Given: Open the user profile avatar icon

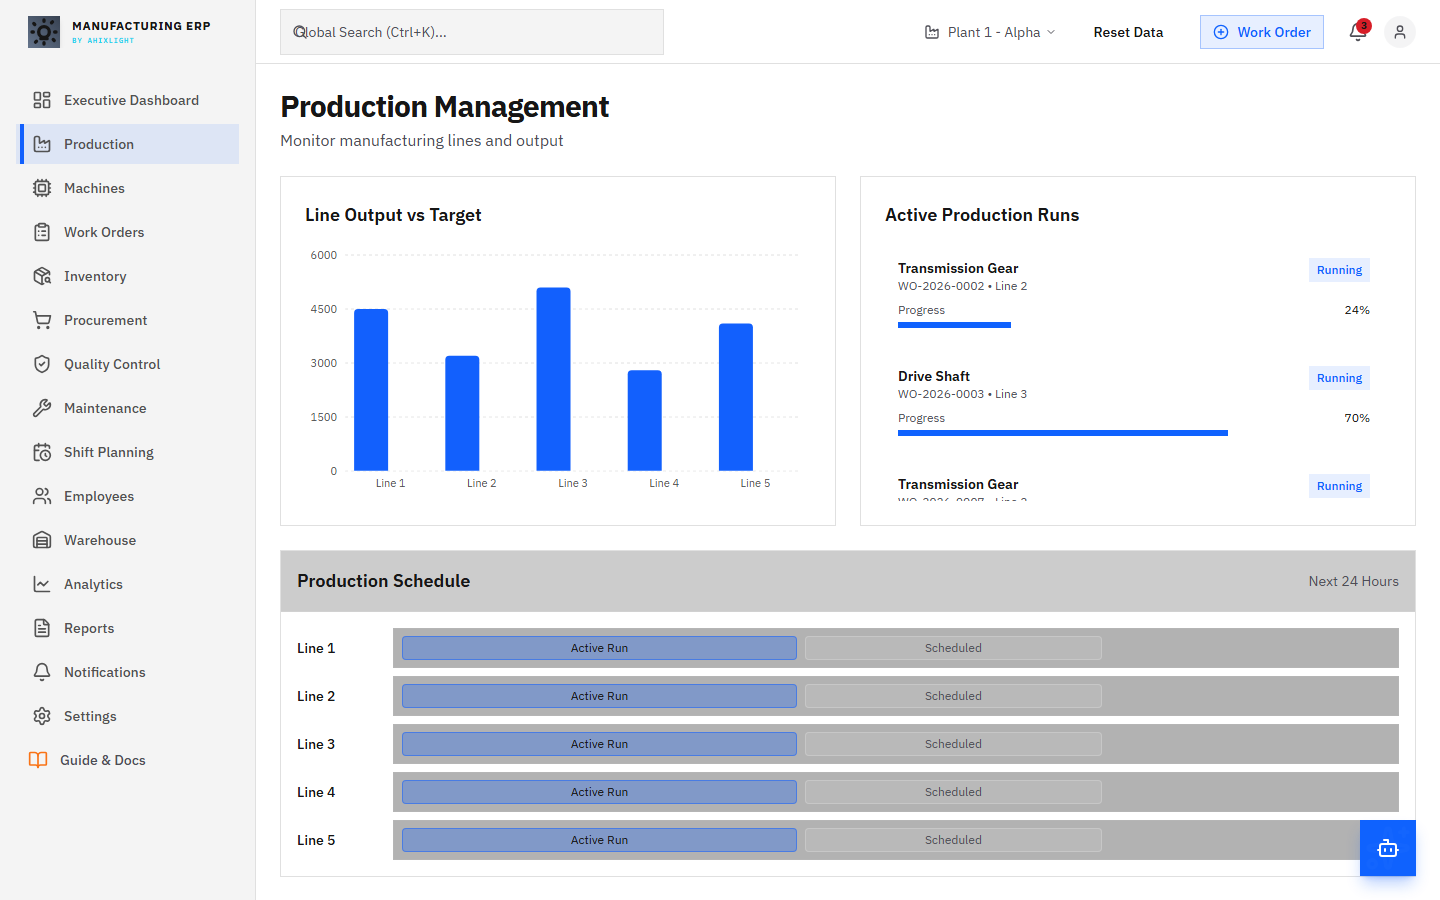Looking at the screenshot, I should pos(1400,32).
